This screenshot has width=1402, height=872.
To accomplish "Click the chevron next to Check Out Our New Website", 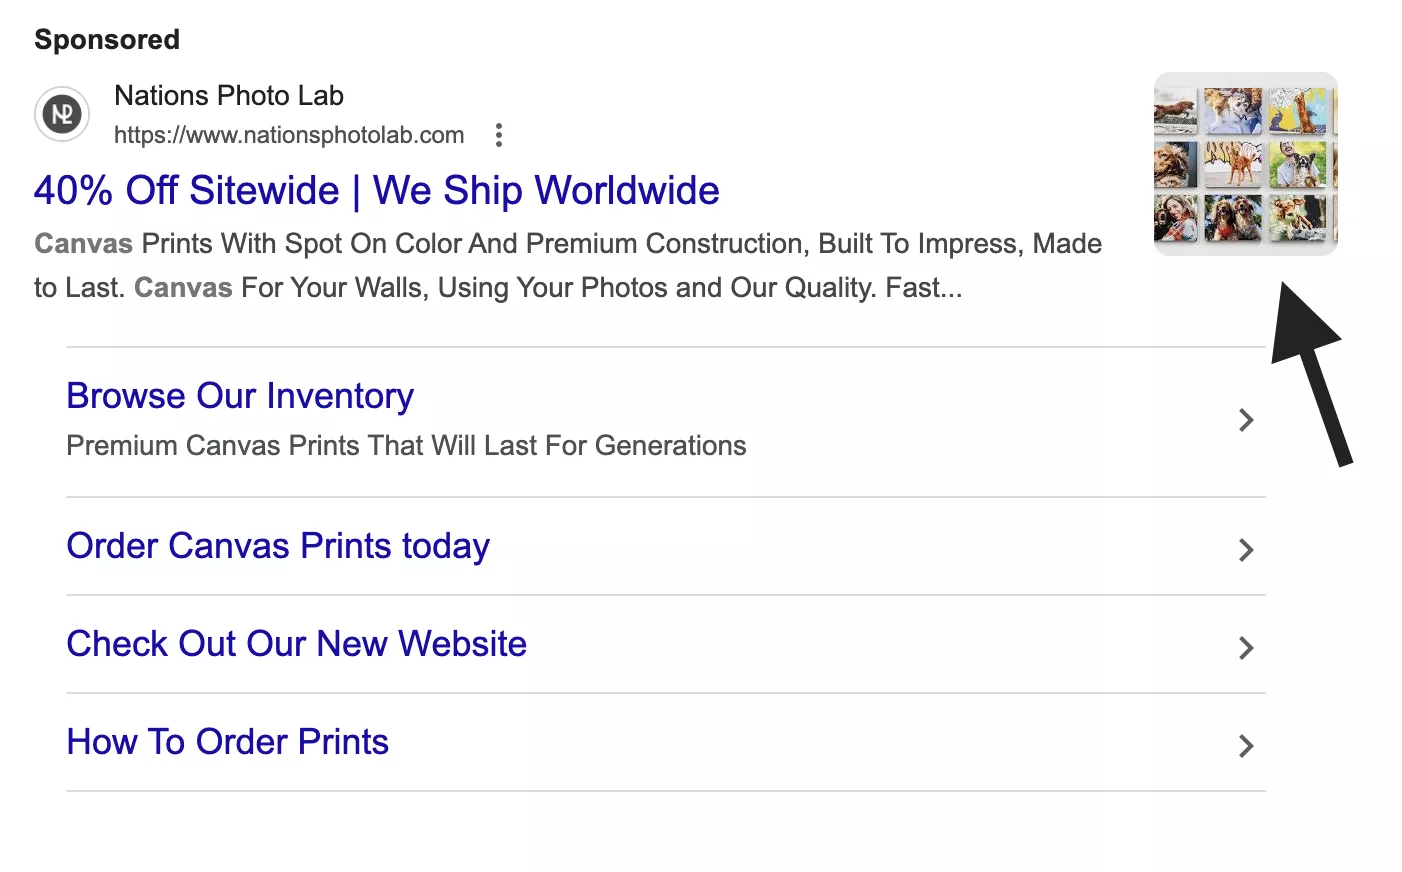I will 1245,647.
